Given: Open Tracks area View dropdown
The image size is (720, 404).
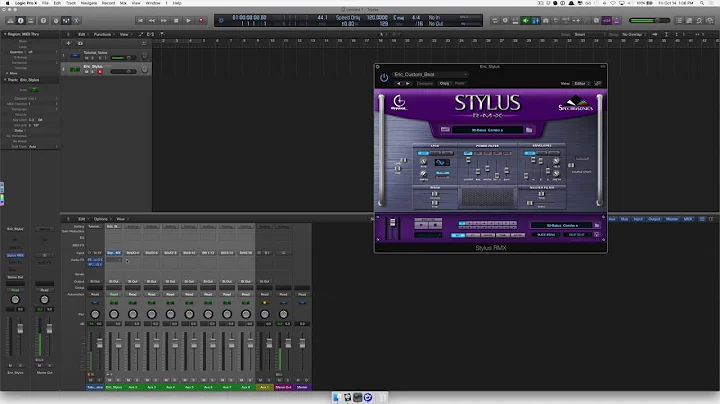Looking at the screenshot, I should [x=125, y=34].
